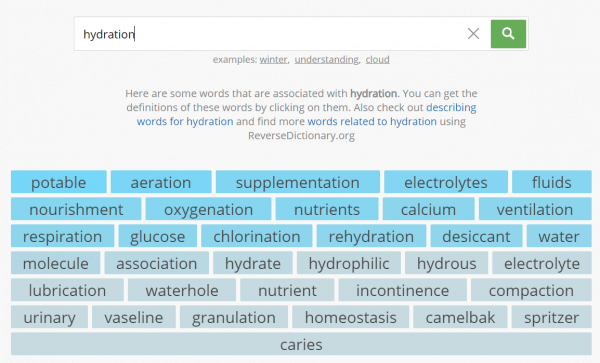Select the 'electrolytes' word tile
This screenshot has height=363, width=600.
[x=446, y=182]
